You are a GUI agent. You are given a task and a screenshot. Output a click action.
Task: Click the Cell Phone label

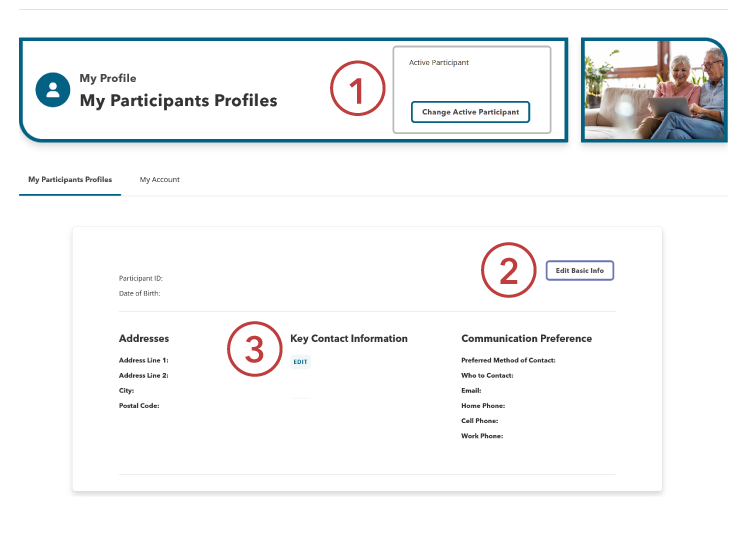tap(479, 421)
